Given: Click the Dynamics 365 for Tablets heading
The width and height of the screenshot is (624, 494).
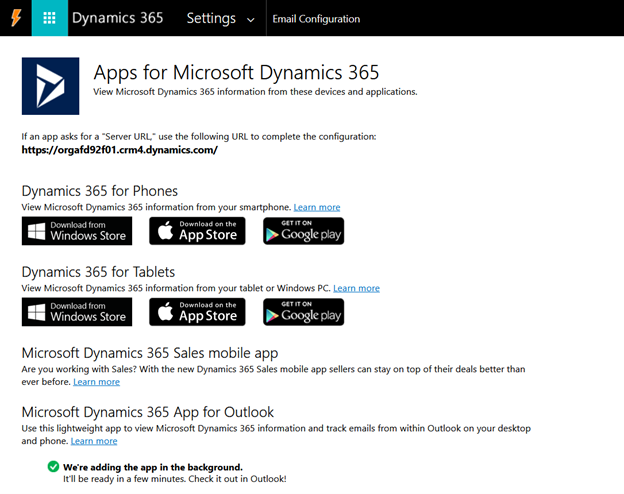Looking at the screenshot, I should (x=98, y=272).
